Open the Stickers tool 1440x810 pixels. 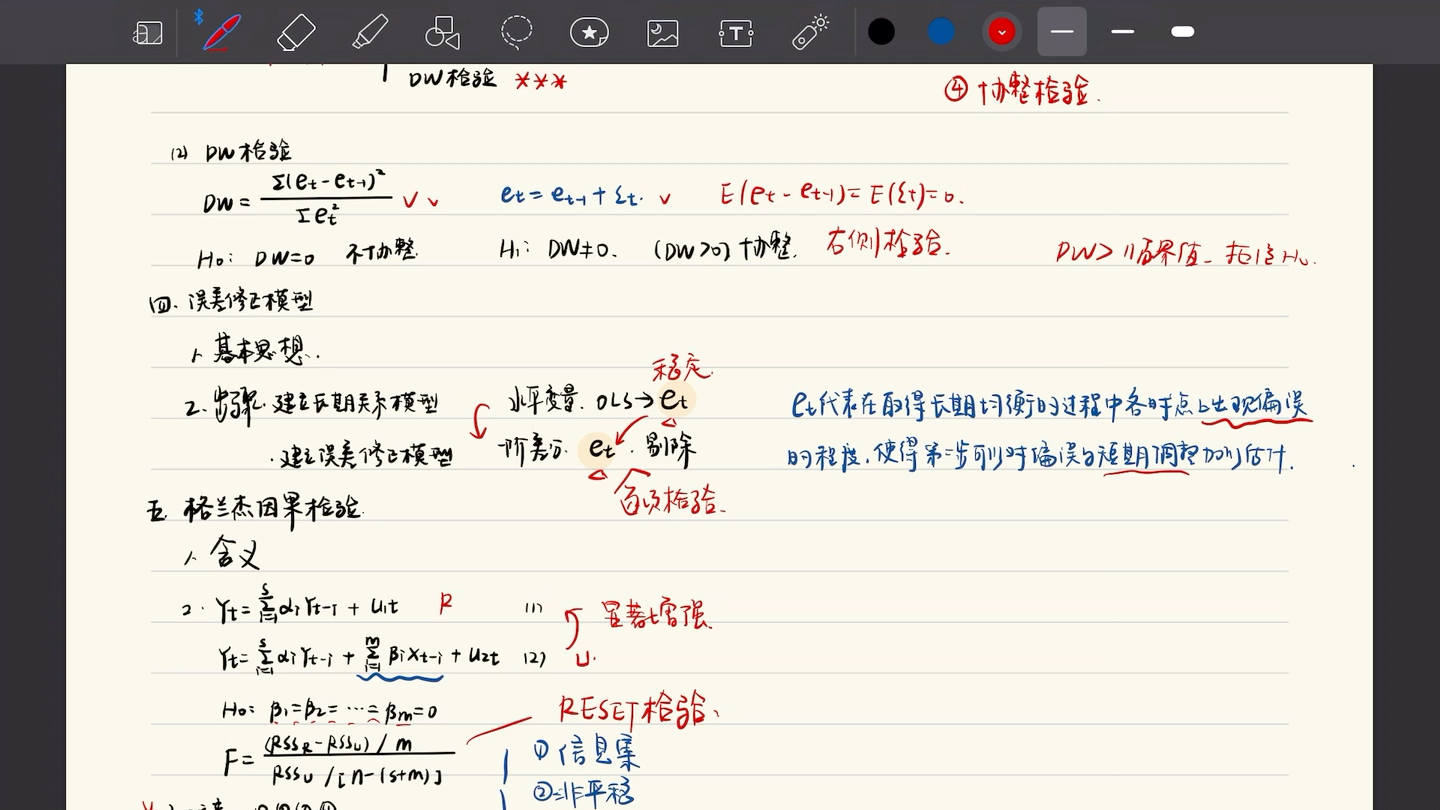click(589, 32)
